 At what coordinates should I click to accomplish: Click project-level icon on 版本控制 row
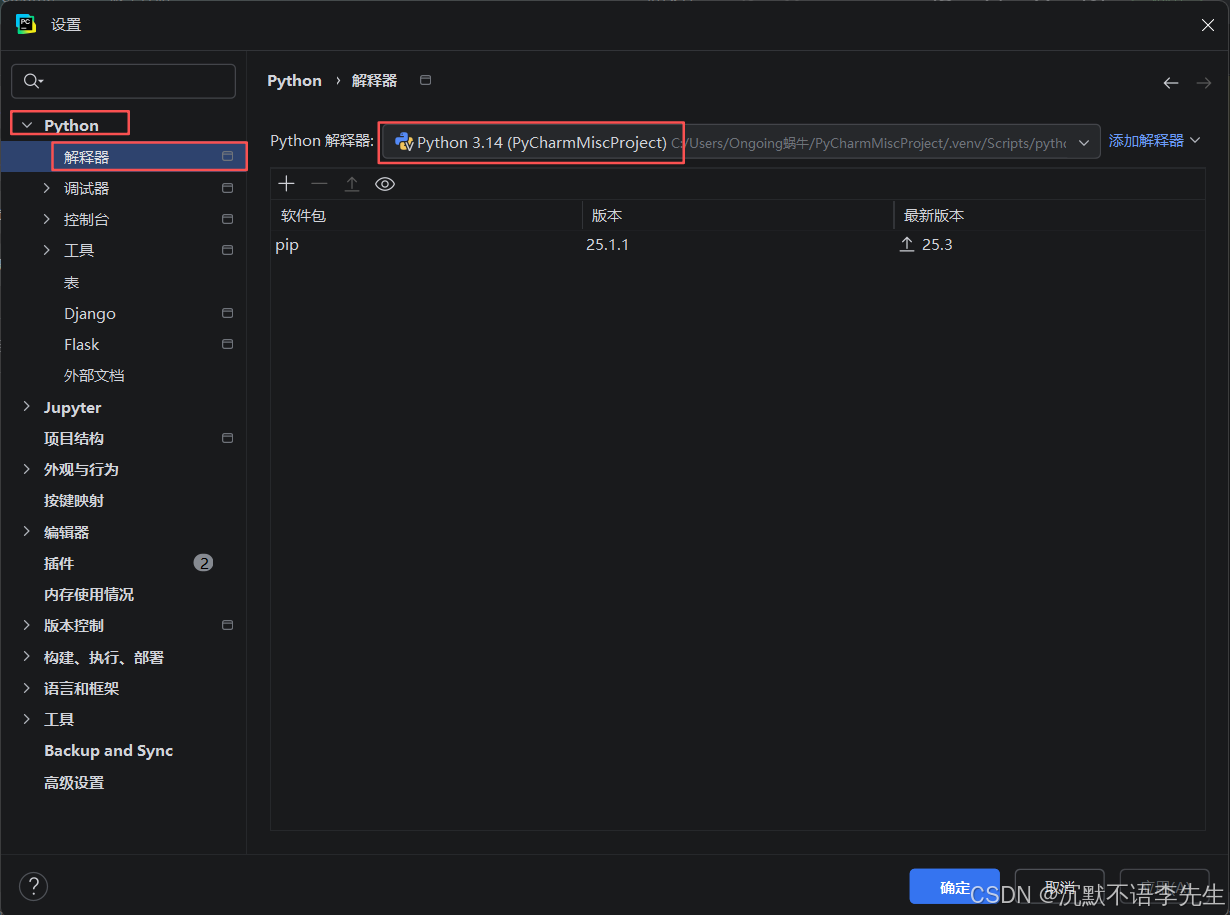(x=227, y=625)
